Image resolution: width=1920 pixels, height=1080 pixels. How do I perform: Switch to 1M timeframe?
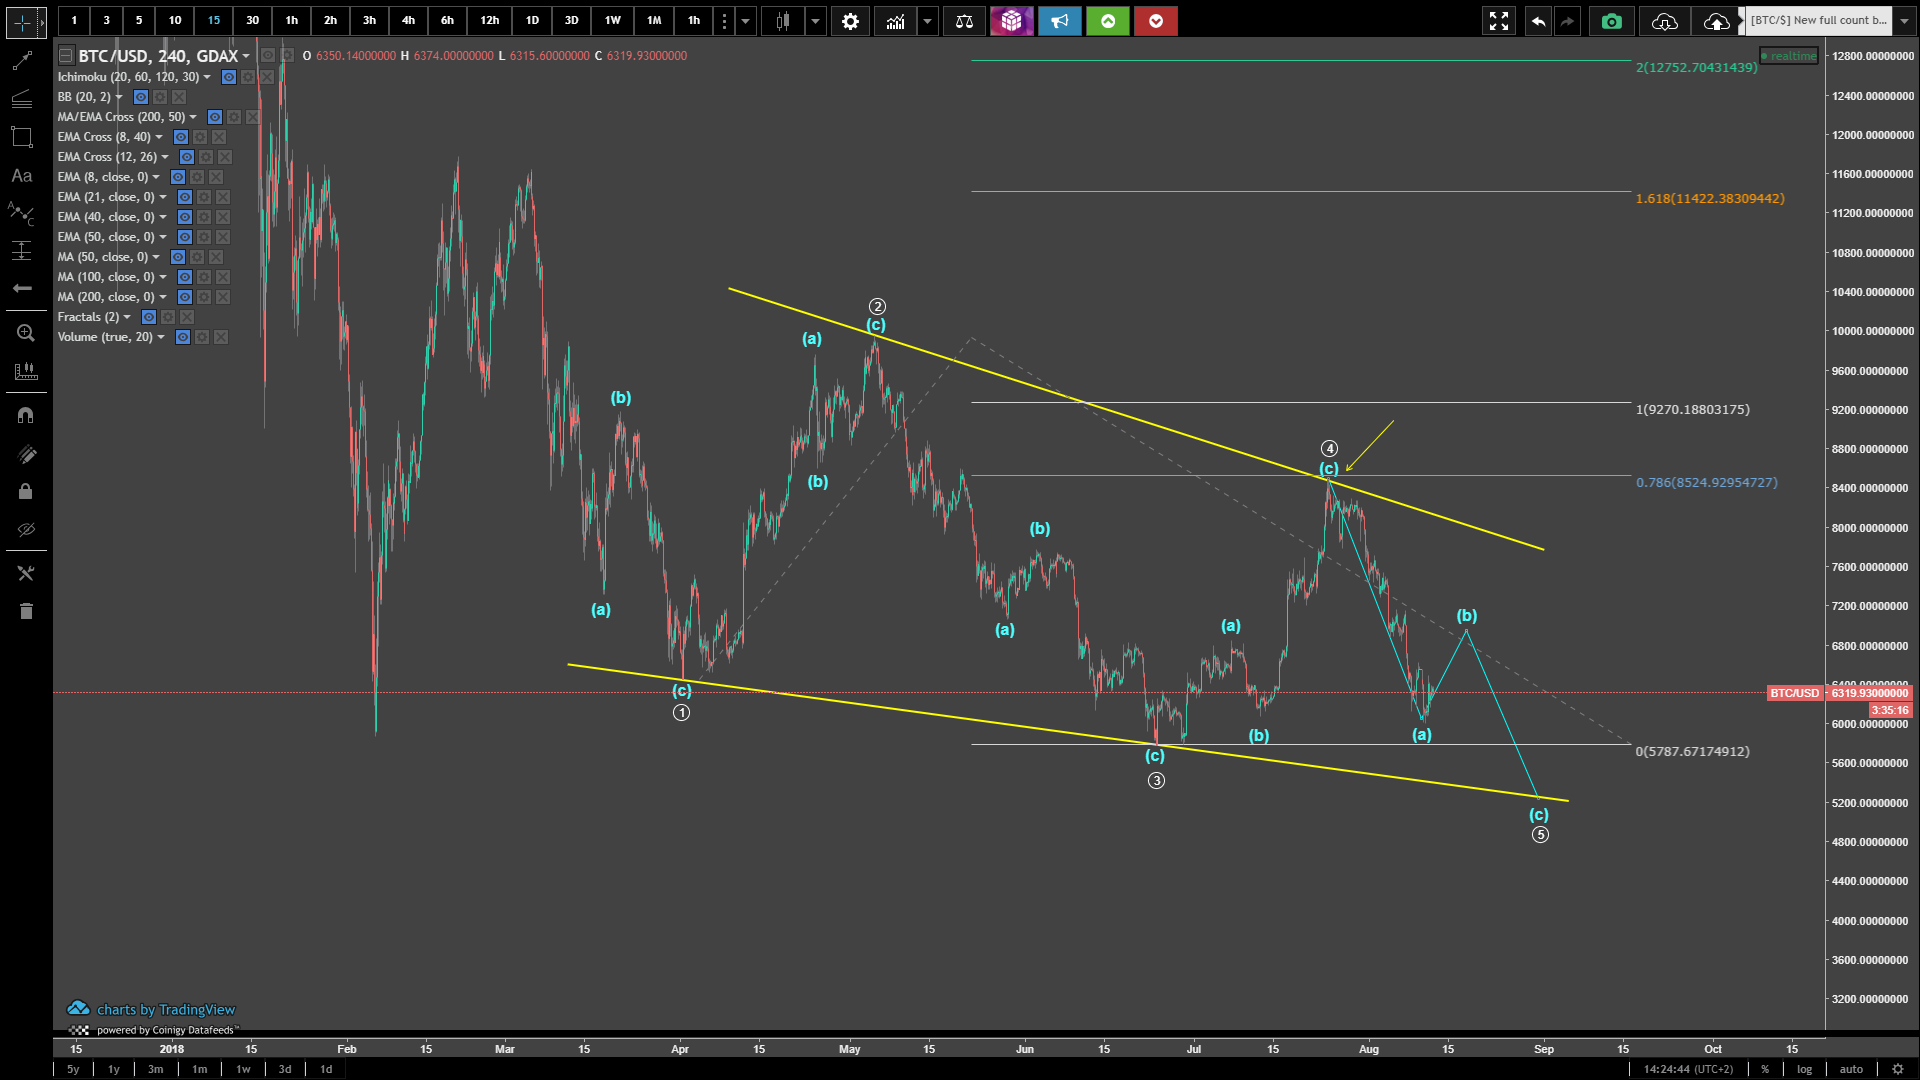coord(654,21)
